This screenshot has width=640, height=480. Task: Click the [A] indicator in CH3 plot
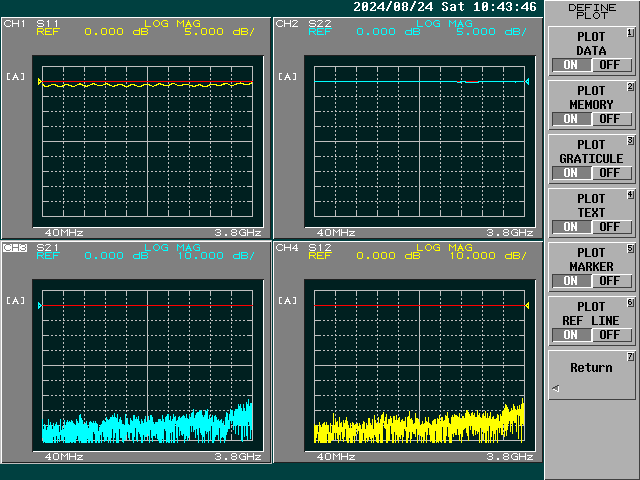coord(15,300)
